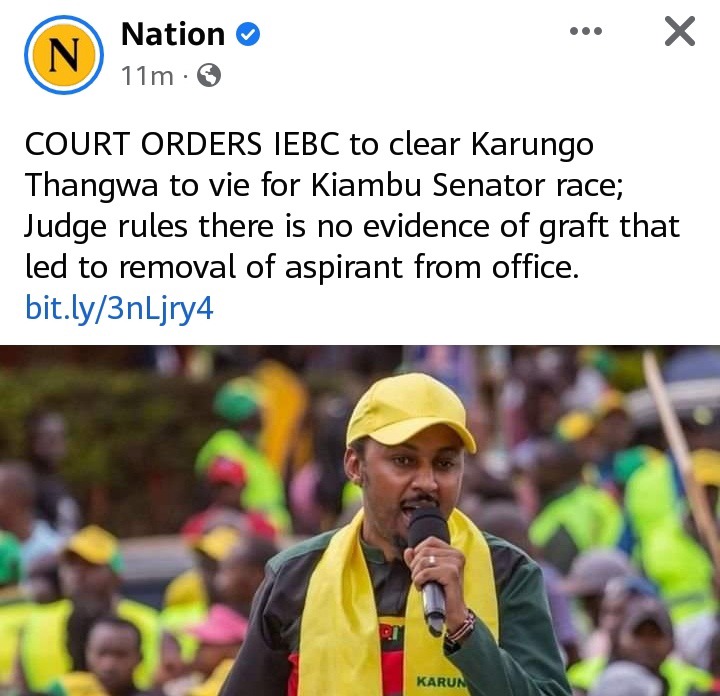Image resolution: width=720 pixels, height=696 pixels.
Task: Open the three-dot more options menu
Action: (x=585, y=31)
